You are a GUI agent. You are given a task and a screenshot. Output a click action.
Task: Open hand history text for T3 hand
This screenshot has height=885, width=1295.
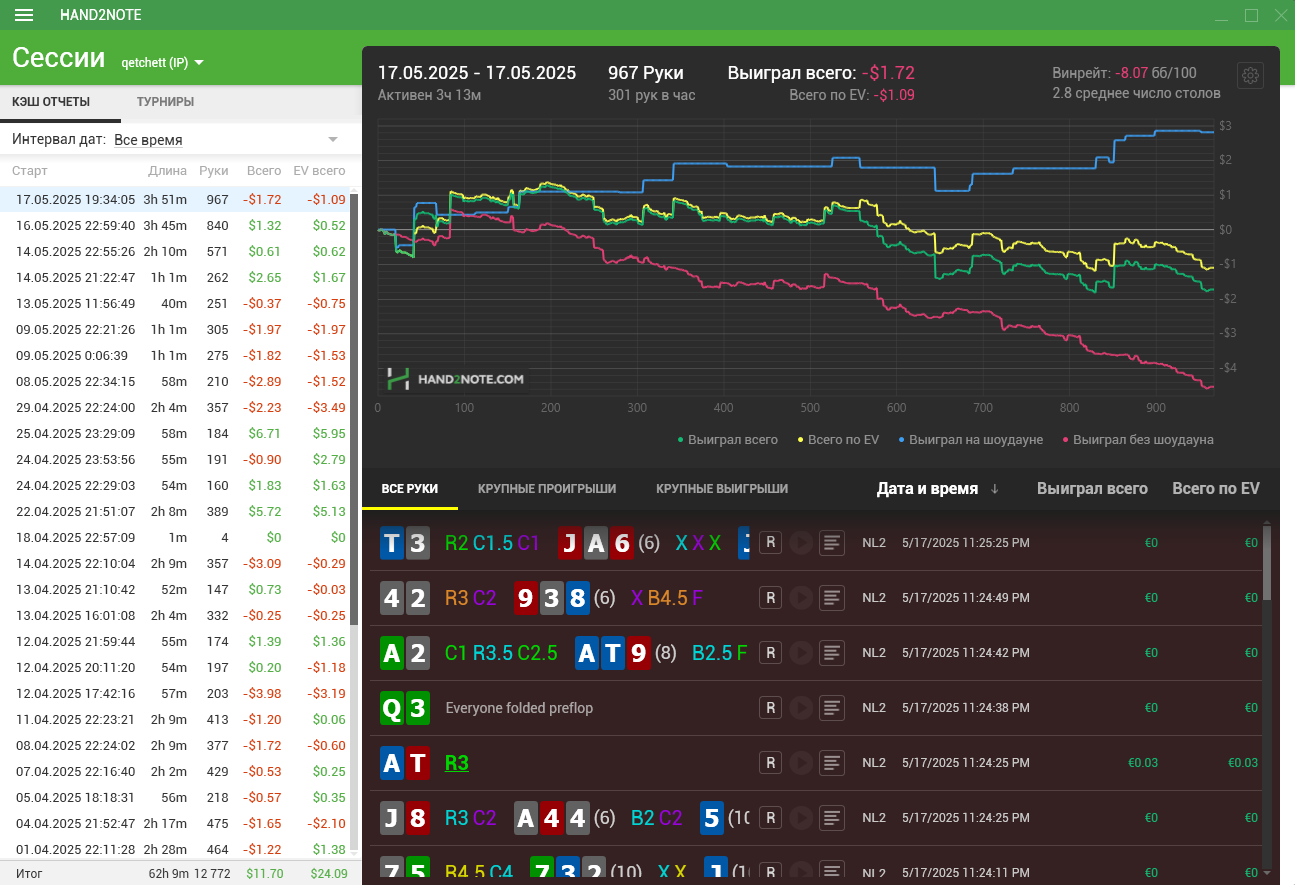pos(832,542)
